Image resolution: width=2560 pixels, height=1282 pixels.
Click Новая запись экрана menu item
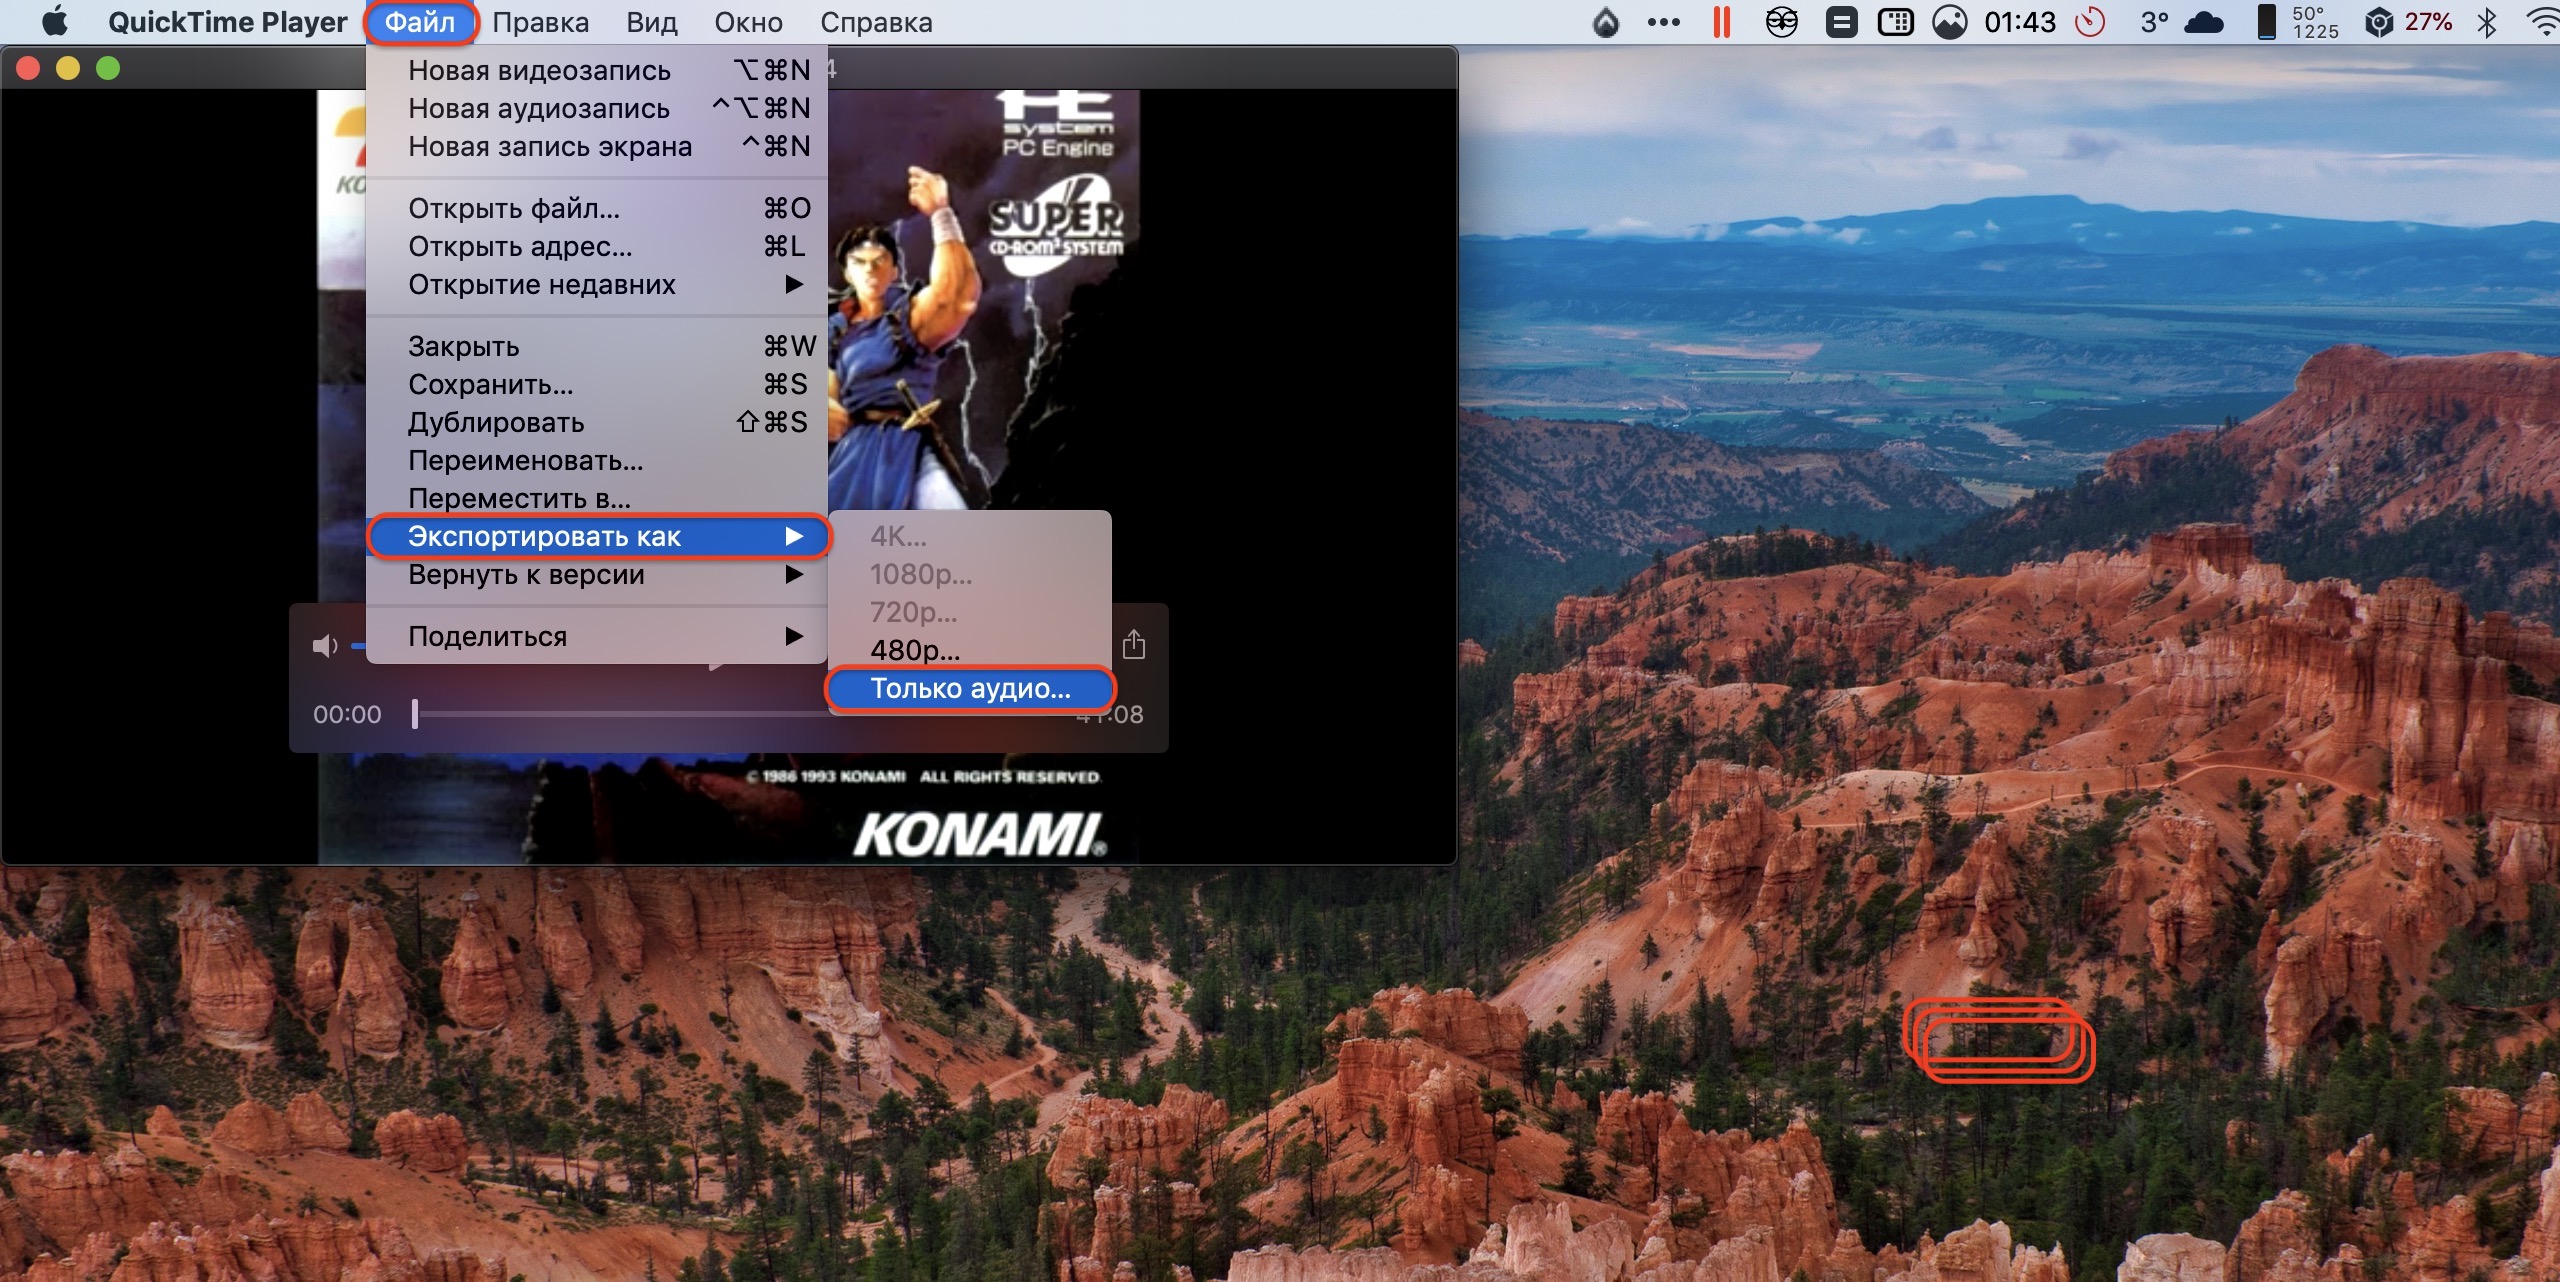point(549,147)
